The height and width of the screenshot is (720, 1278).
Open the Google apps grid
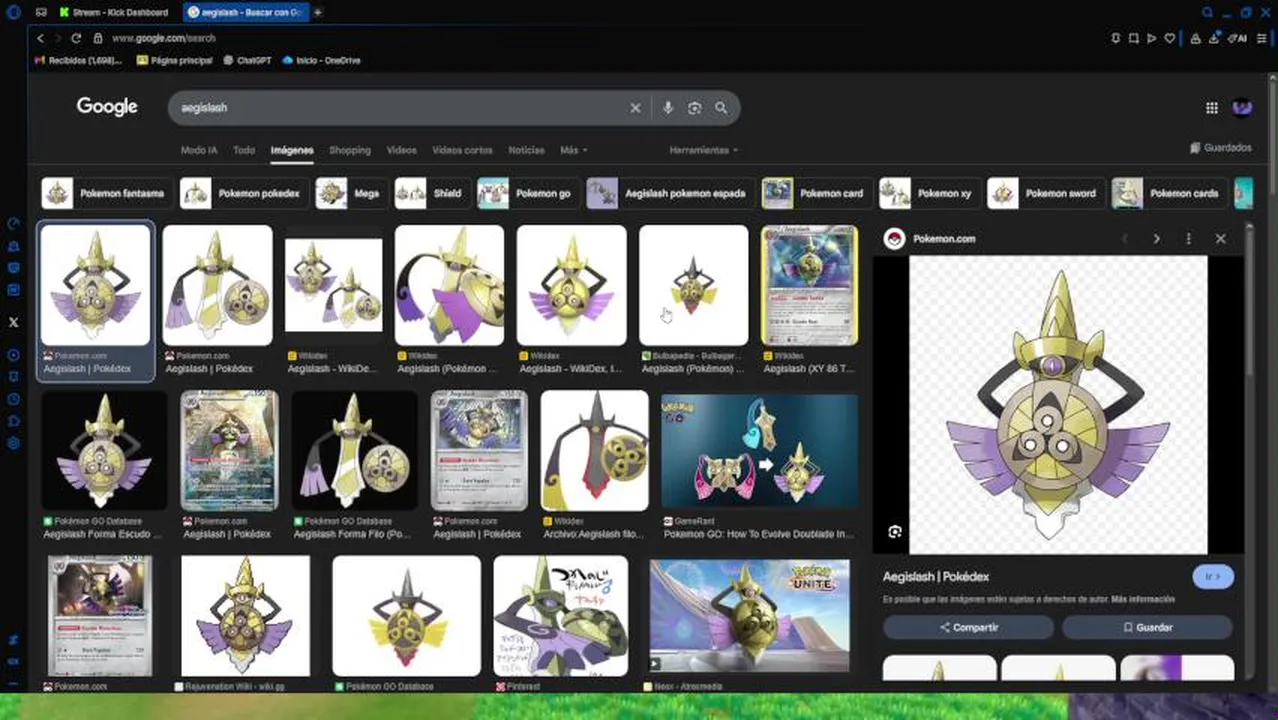[x=1211, y=108]
